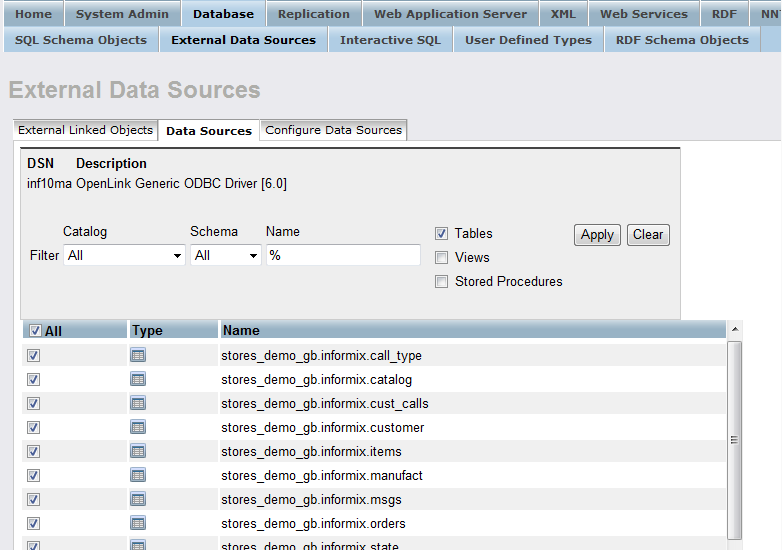Uncheck the call_type table checkbox
The image size is (782, 550).
coord(33,356)
